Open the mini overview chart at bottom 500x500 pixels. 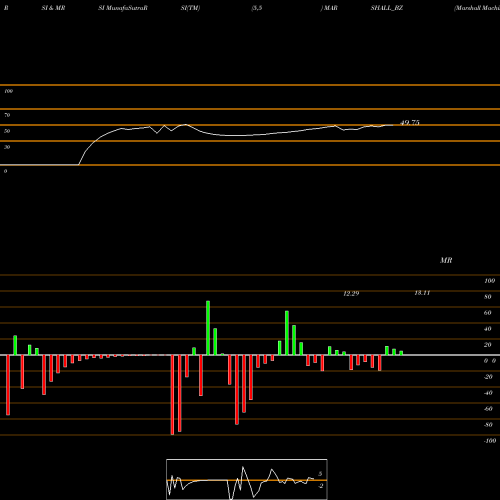pyautogui.click(x=247, y=479)
